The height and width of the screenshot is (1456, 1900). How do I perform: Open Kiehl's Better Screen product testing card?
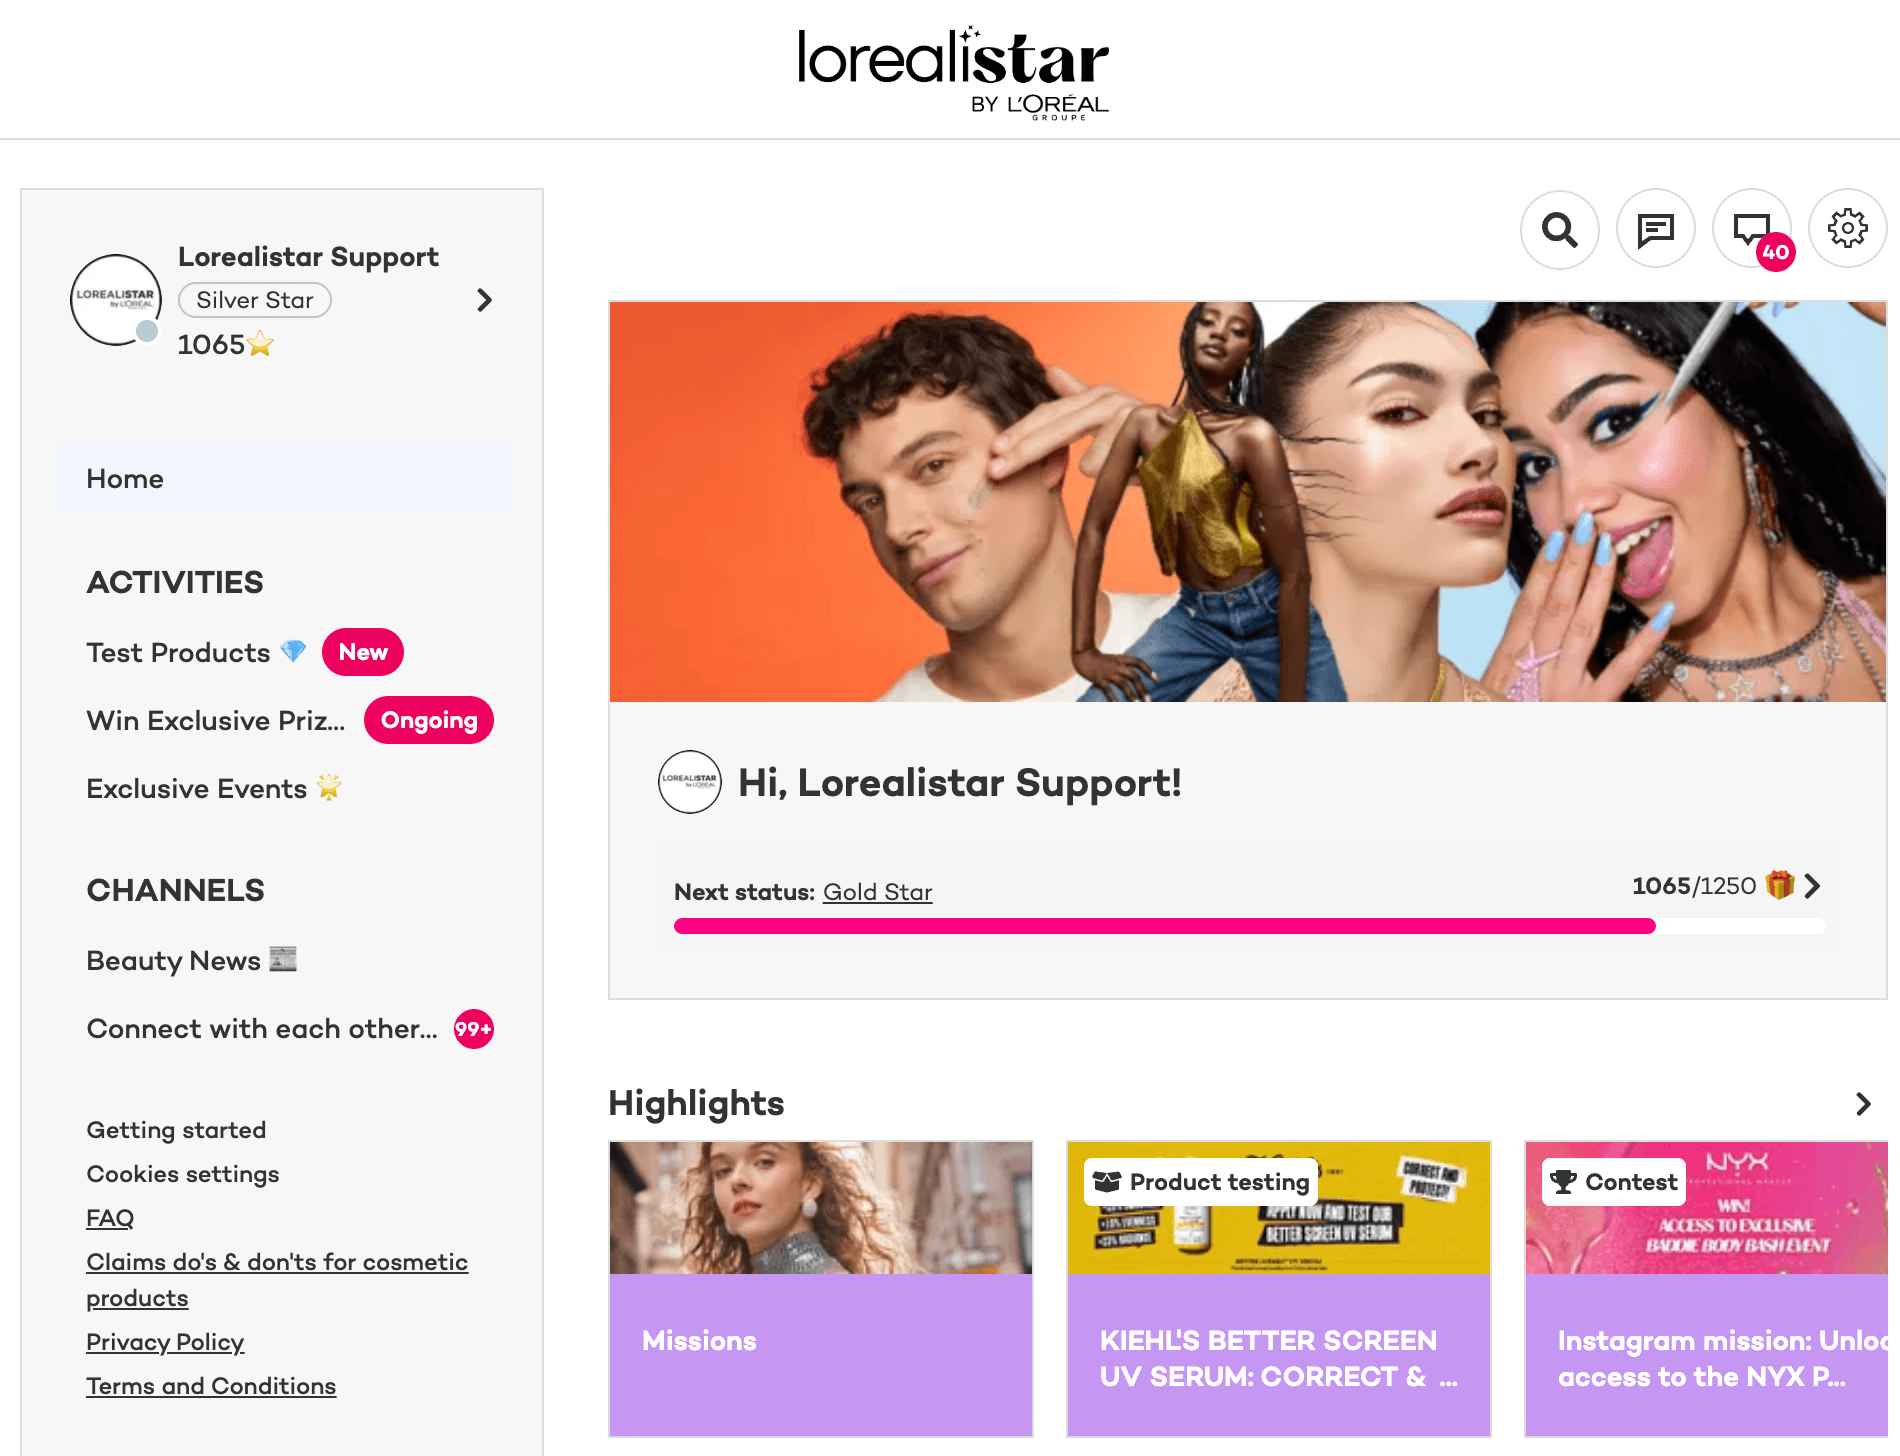tap(1278, 1289)
